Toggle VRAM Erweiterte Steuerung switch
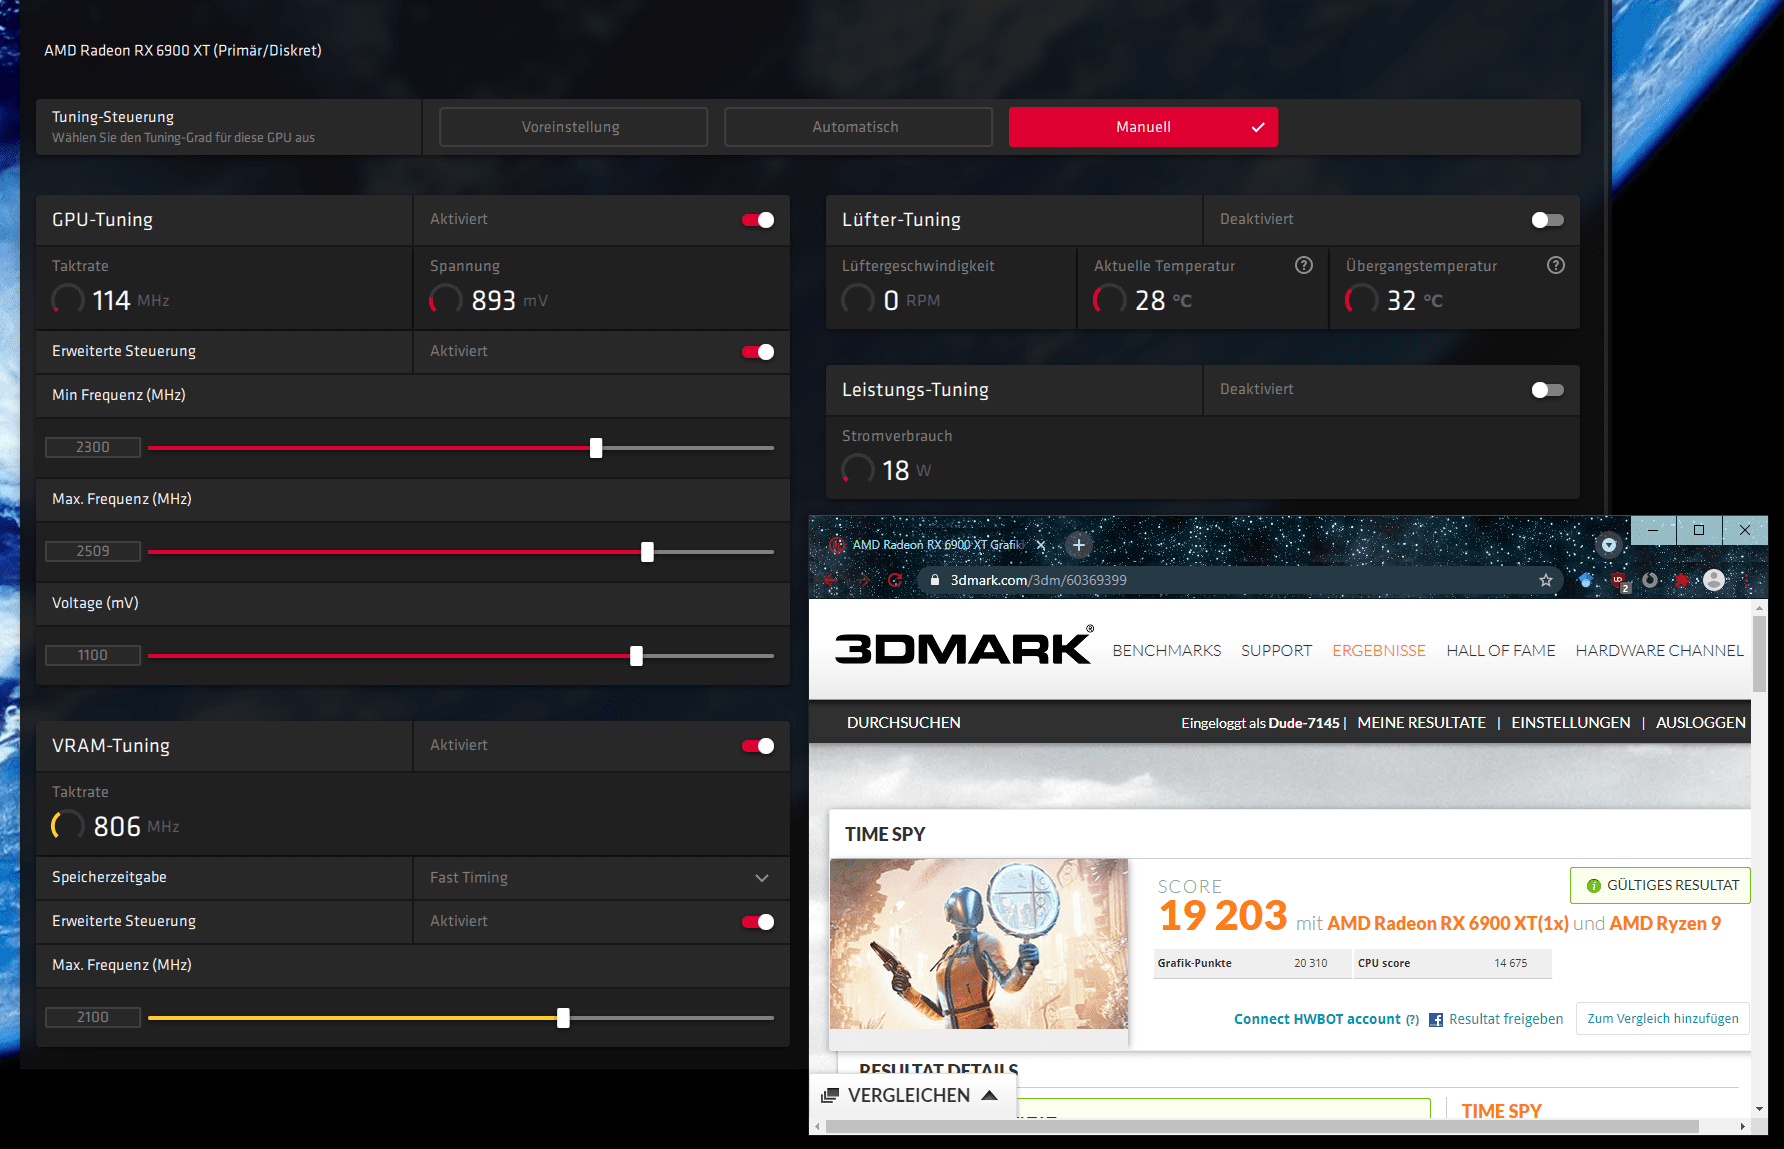This screenshot has height=1149, width=1784. (x=758, y=922)
